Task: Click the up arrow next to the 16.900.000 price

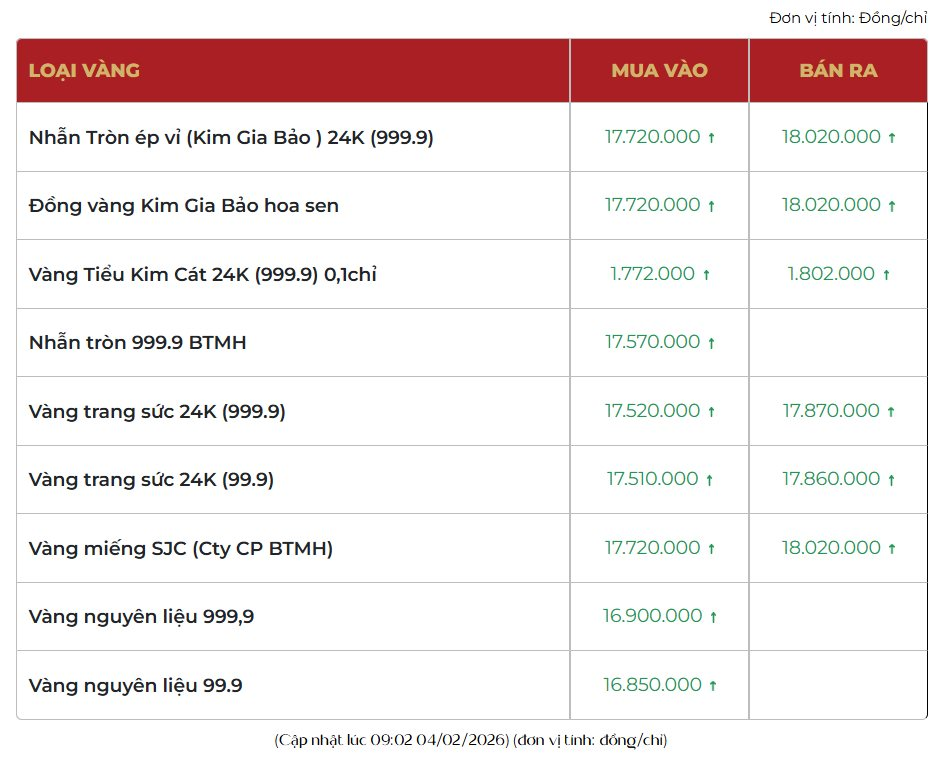Action: click(713, 618)
